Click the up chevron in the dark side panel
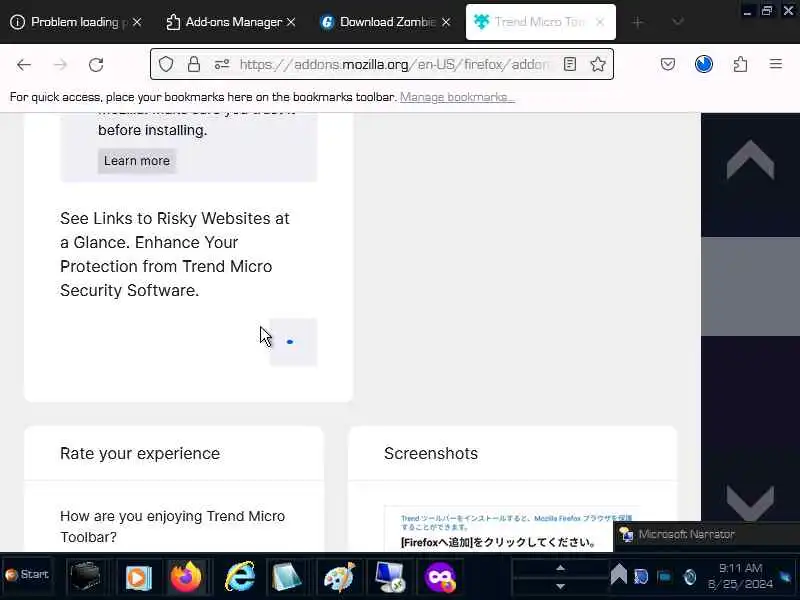 (751, 160)
